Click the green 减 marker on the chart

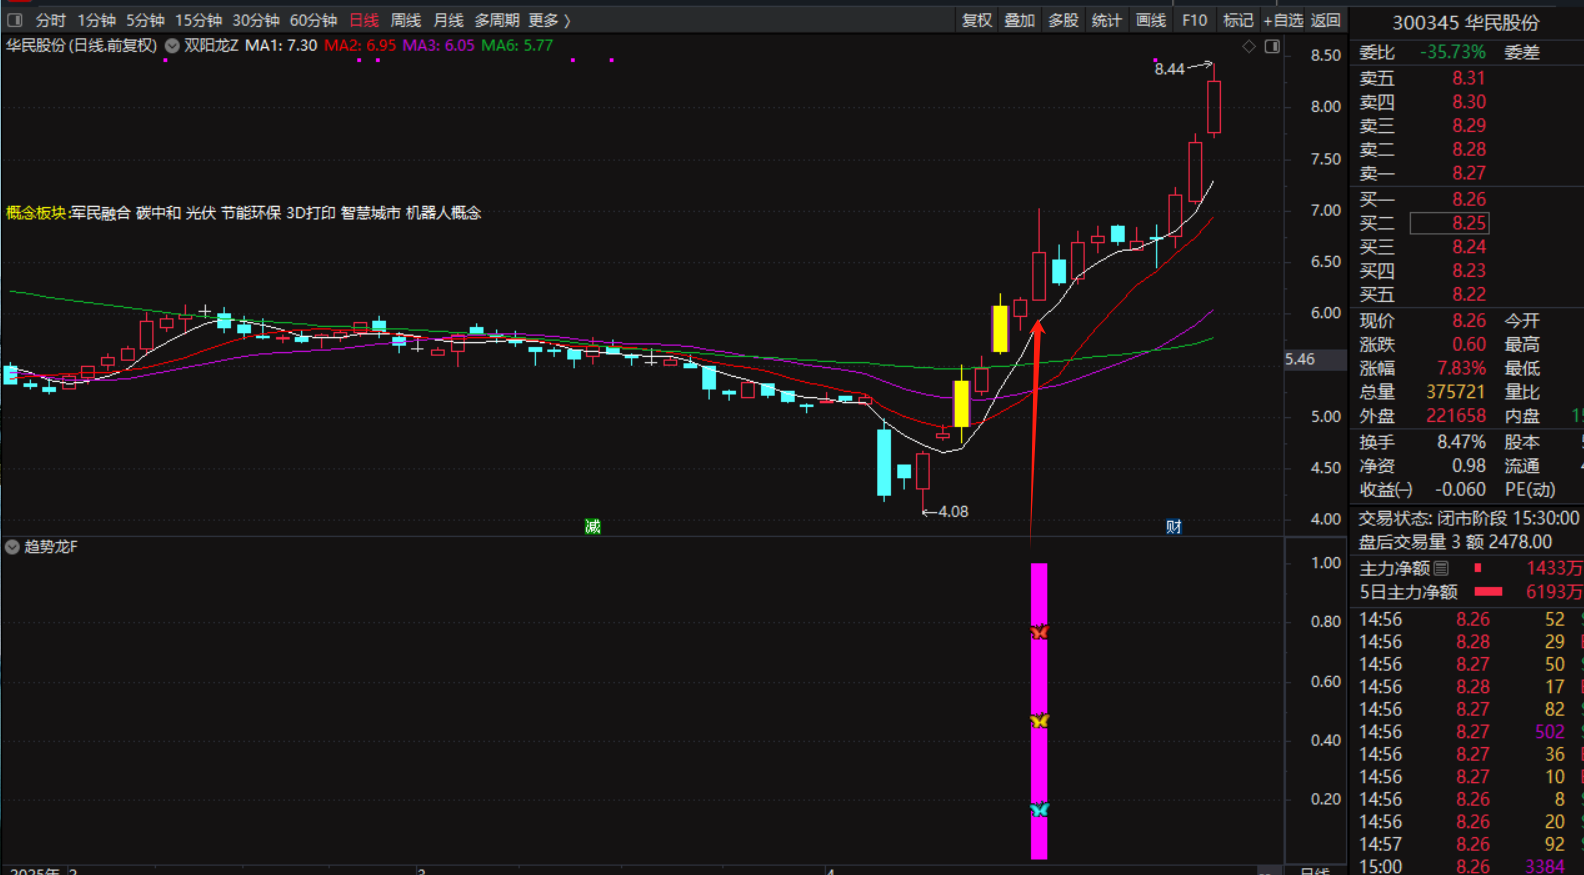tap(592, 526)
